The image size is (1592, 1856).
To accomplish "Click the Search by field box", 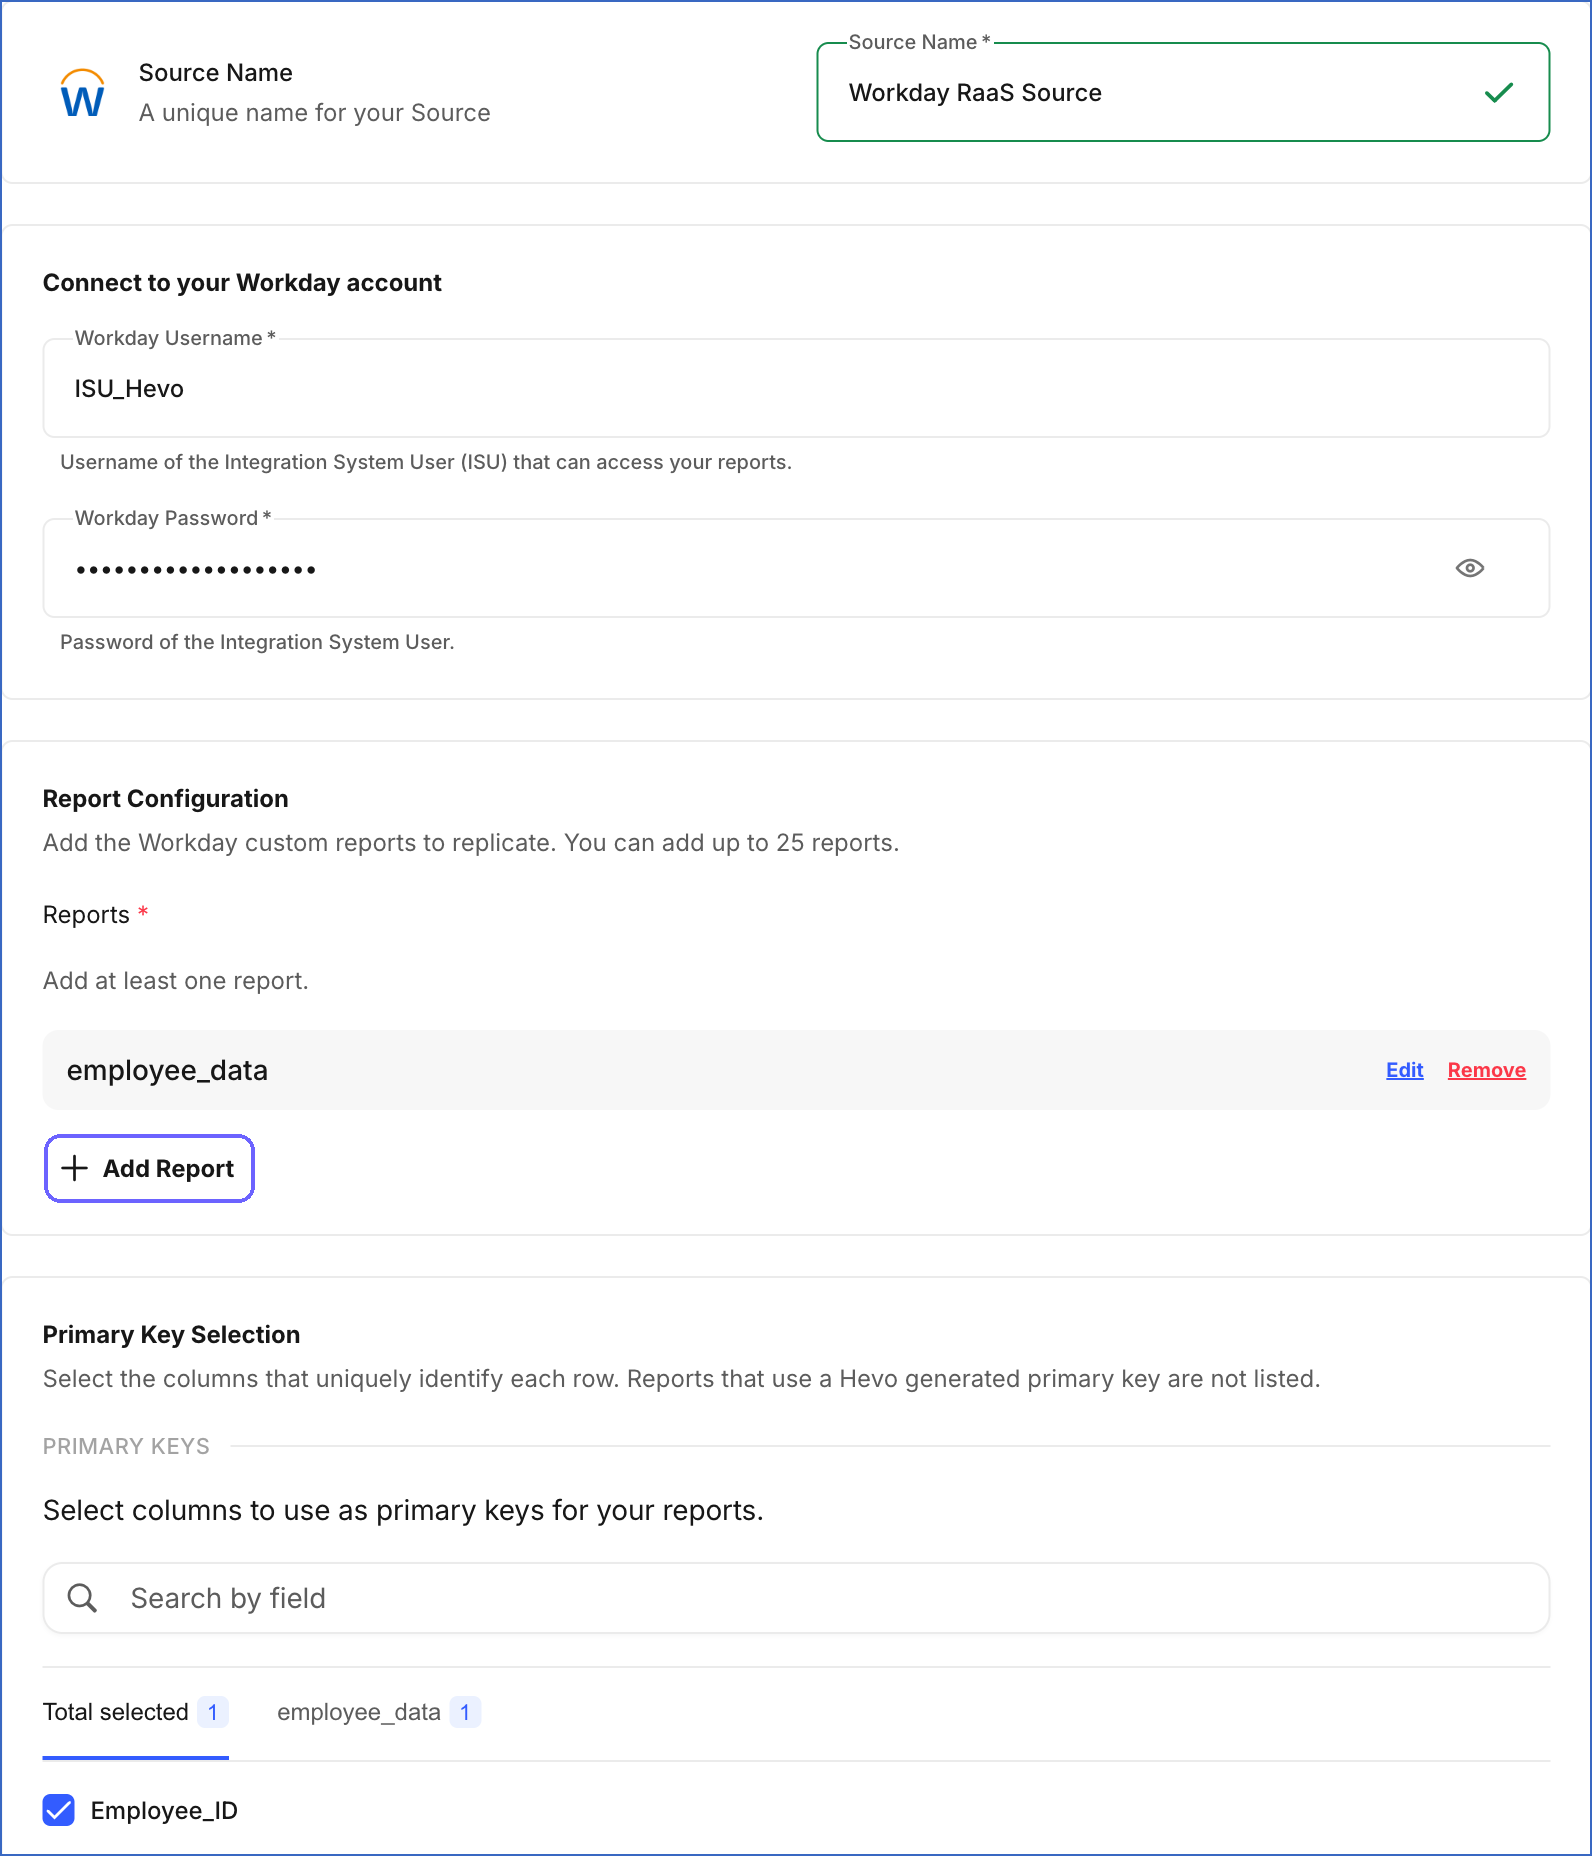I will click(x=796, y=1598).
